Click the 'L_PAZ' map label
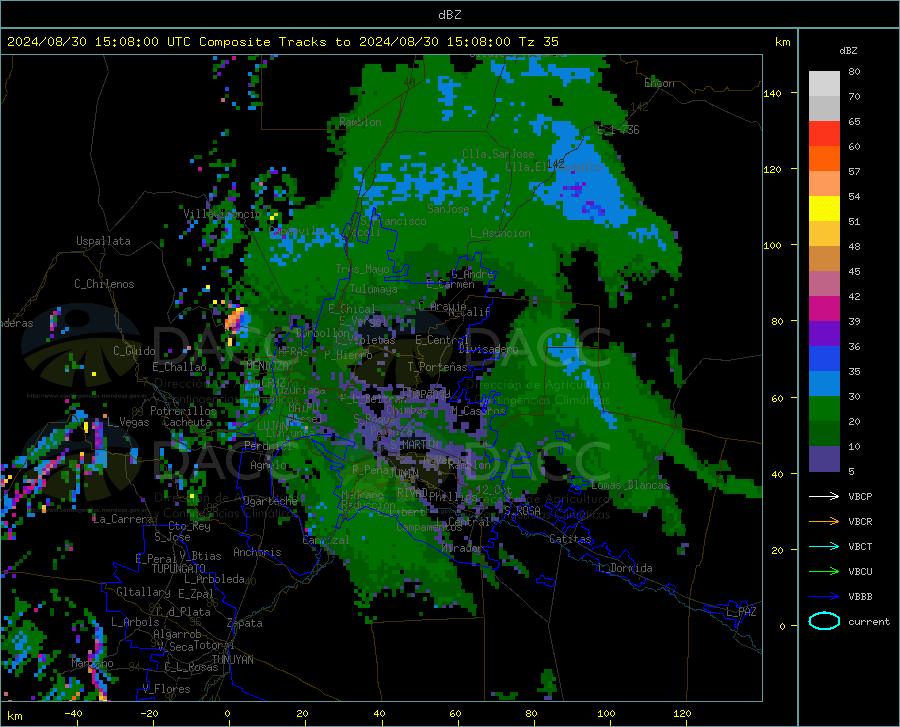900x727 pixels. coord(741,612)
